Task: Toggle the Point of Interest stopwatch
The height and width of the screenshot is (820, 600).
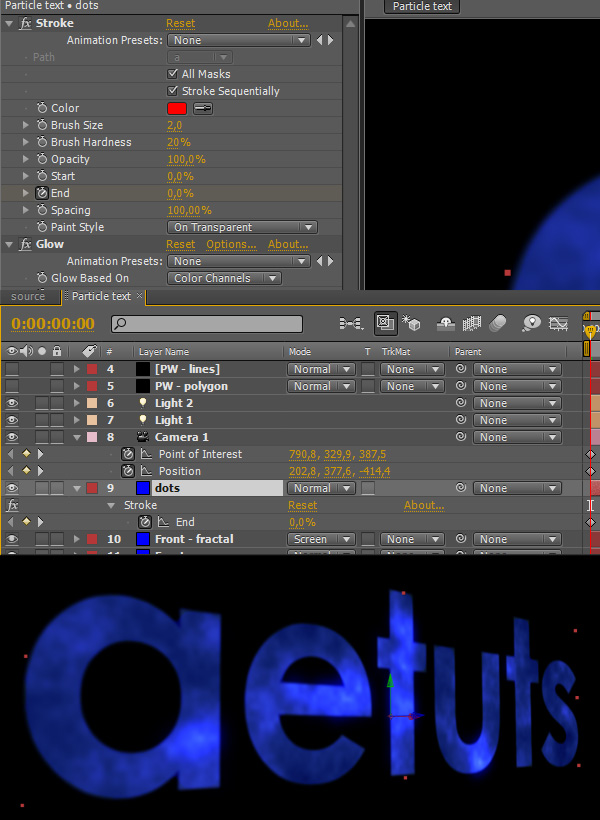Action: [x=128, y=454]
